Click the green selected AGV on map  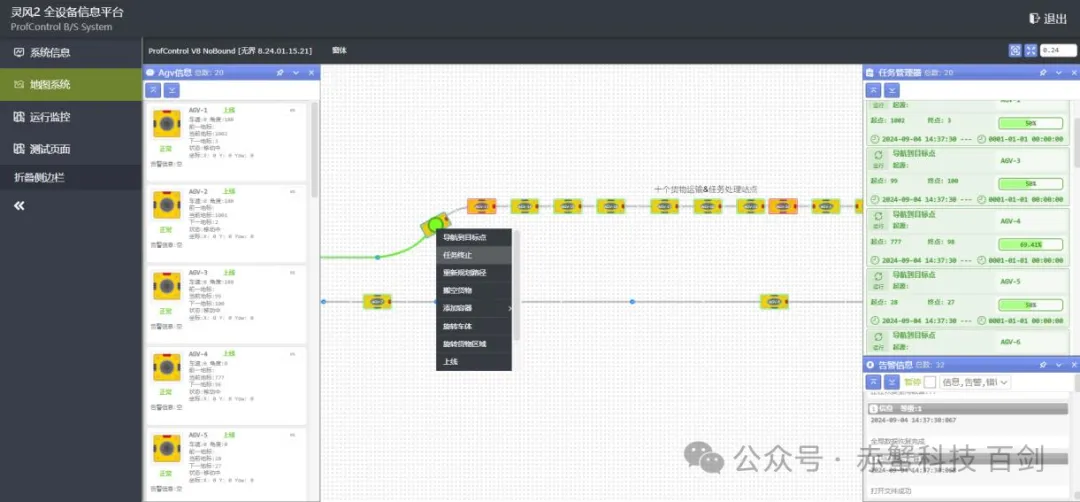point(434,224)
